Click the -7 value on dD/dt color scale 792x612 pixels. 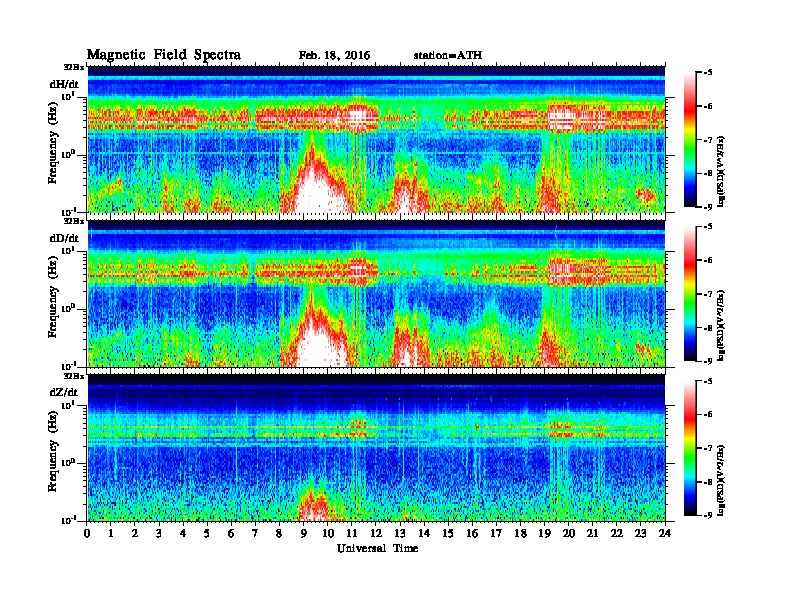709,294
